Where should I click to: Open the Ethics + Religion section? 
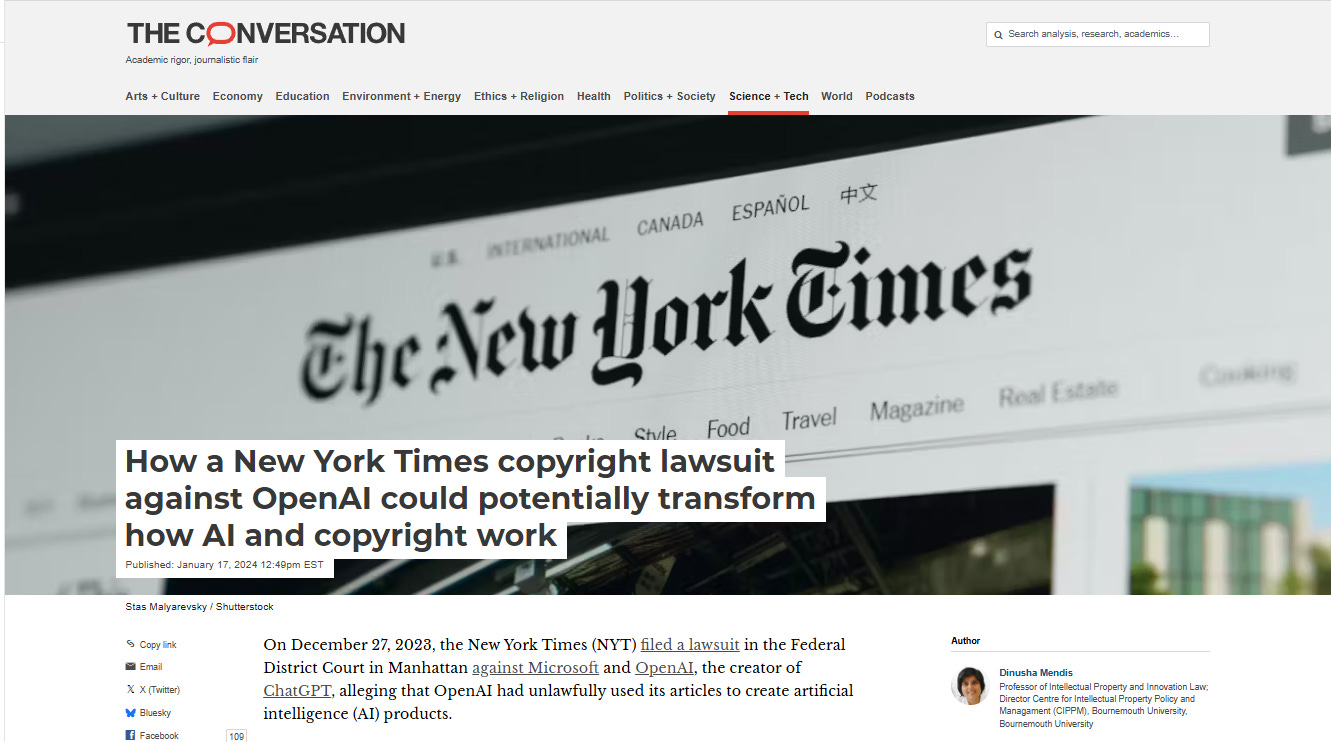coord(518,97)
